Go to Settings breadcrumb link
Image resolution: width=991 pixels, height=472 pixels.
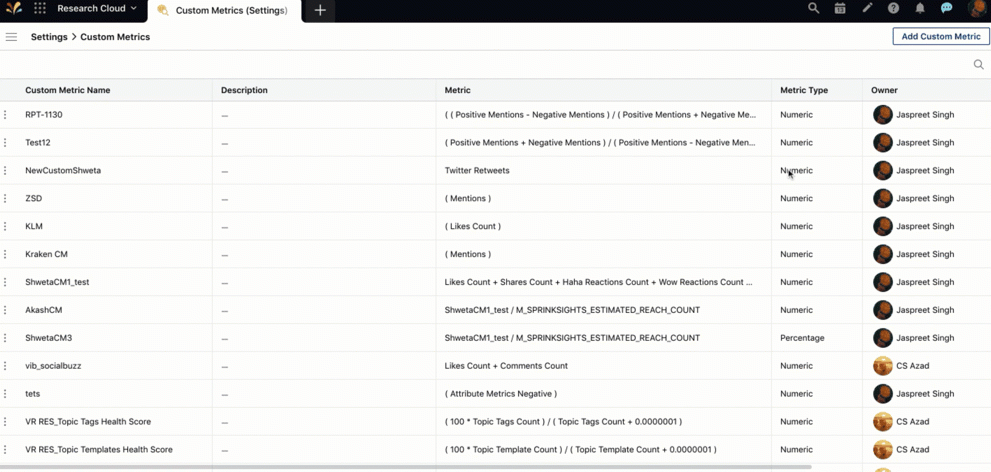coord(49,37)
